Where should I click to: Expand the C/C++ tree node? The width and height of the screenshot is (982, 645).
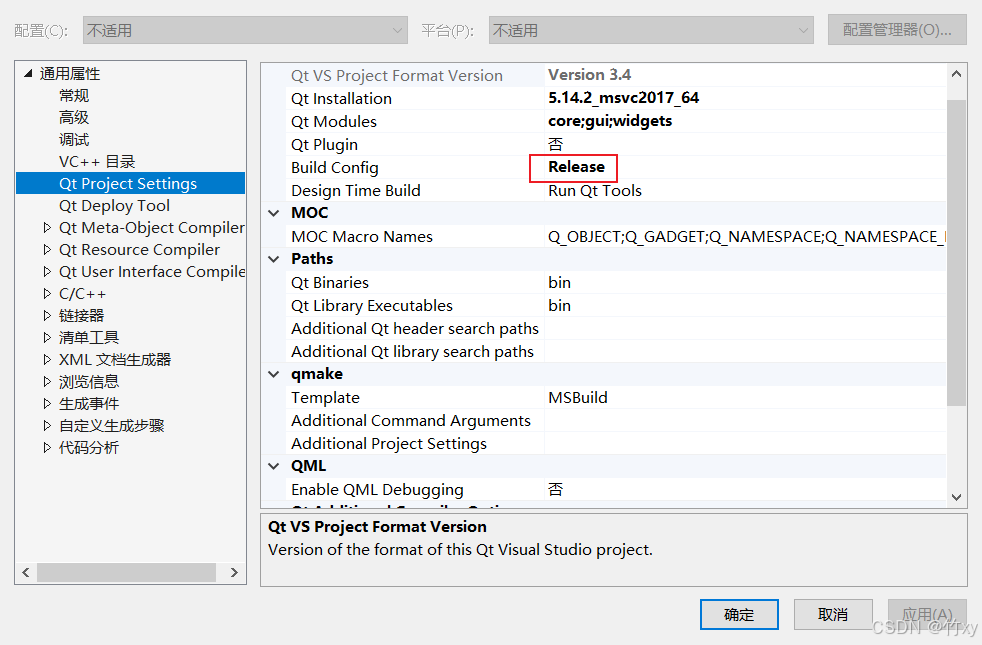pyautogui.click(x=45, y=293)
